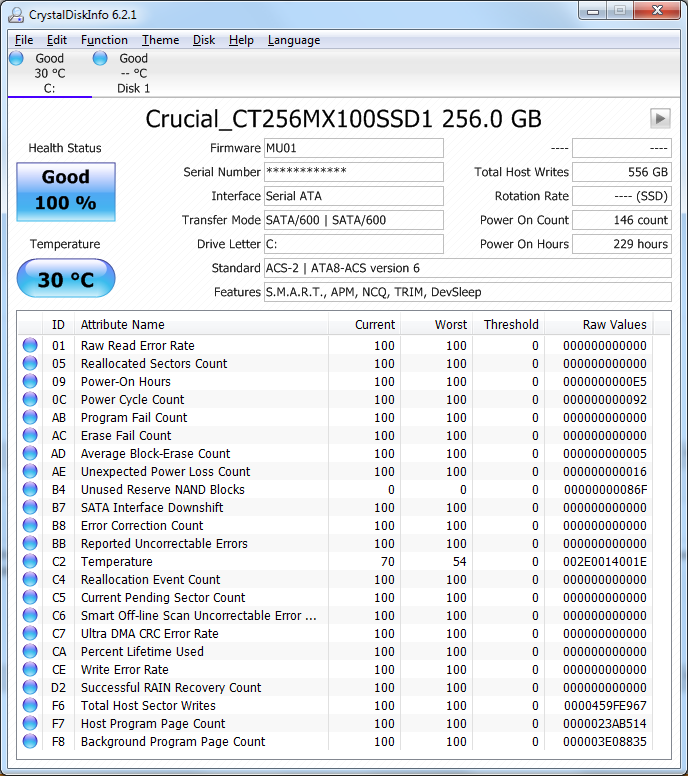
Task: Open the Language menu
Action: [293, 40]
